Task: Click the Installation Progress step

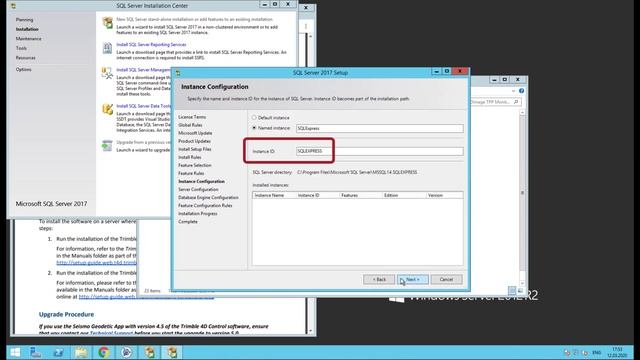Action: point(198,214)
